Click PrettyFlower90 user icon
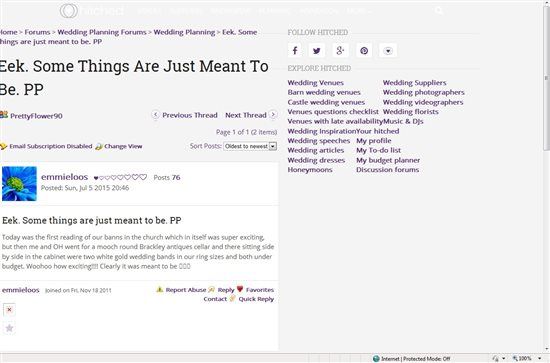The height and width of the screenshot is (363, 550). 4,115
